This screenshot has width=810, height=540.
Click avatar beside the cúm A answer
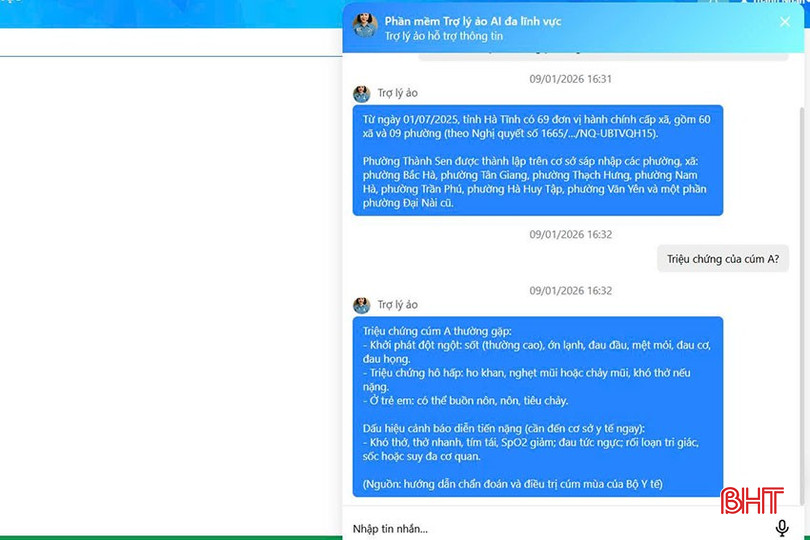tap(361, 305)
